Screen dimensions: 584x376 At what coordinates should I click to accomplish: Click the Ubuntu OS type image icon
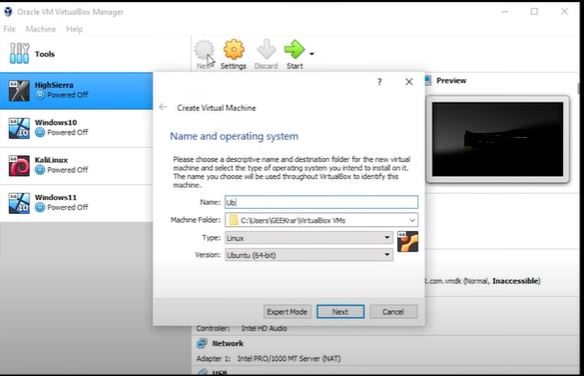point(407,241)
